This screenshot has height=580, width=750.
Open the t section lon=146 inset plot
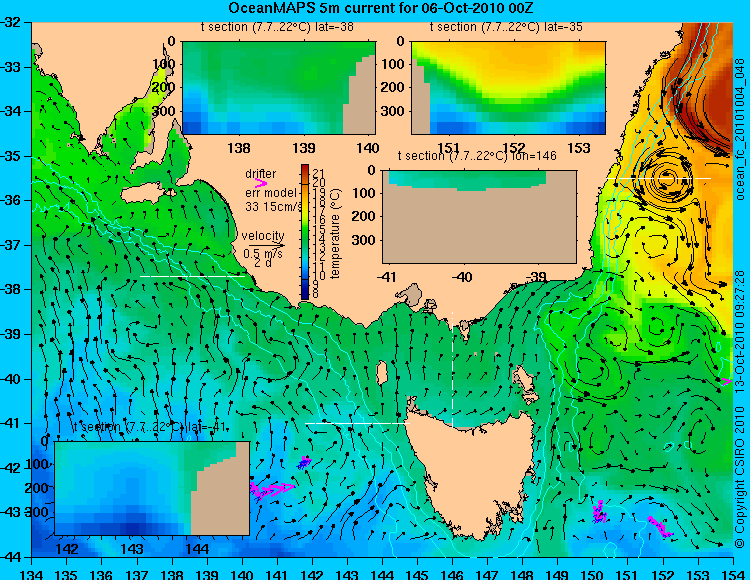coord(479,217)
